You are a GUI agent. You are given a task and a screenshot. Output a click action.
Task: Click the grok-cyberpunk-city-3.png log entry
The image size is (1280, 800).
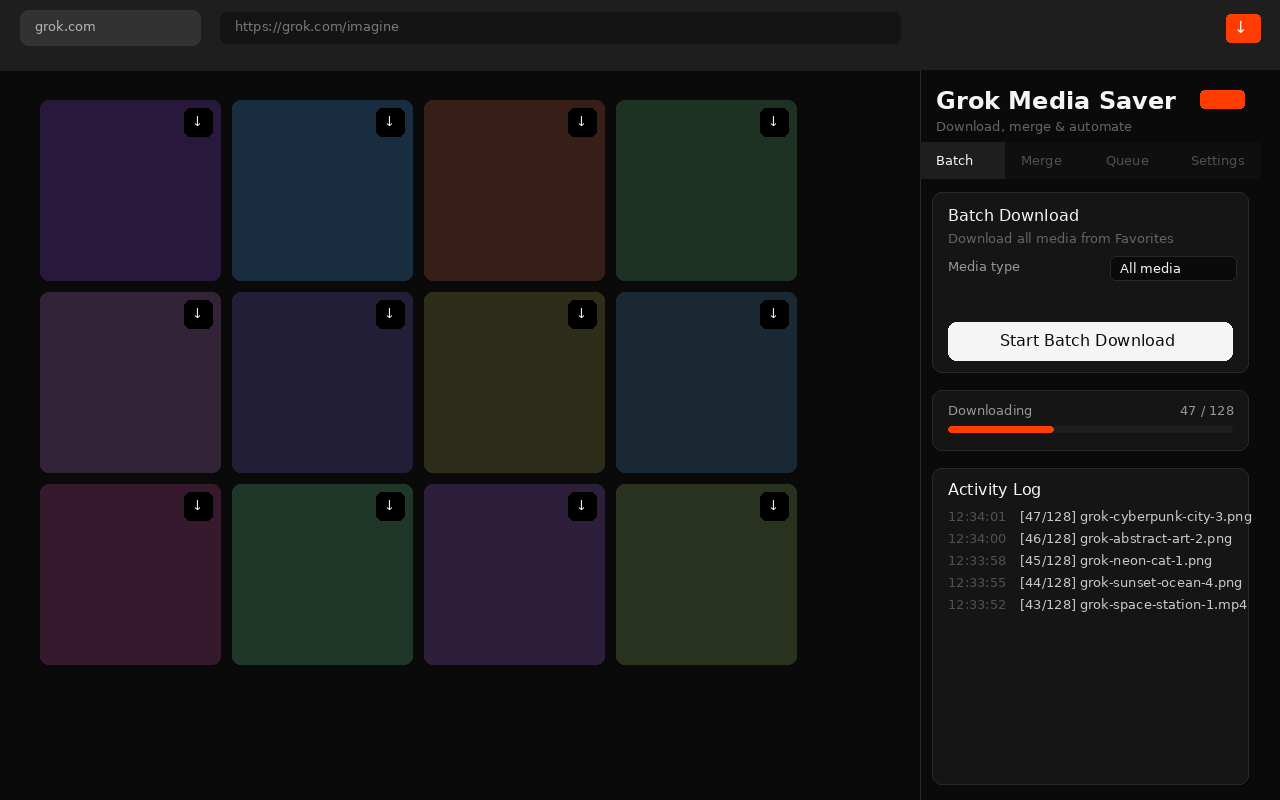pyautogui.click(x=1135, y=517)
